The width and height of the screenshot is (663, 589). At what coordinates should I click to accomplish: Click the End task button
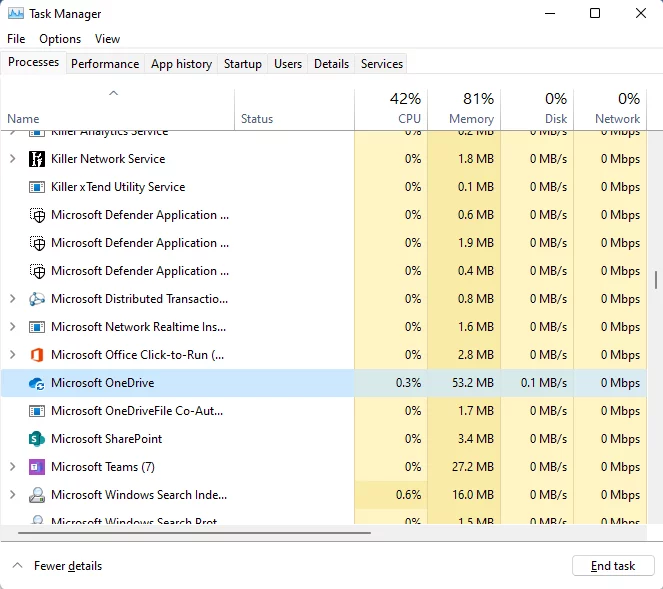(x=613, y=566)
